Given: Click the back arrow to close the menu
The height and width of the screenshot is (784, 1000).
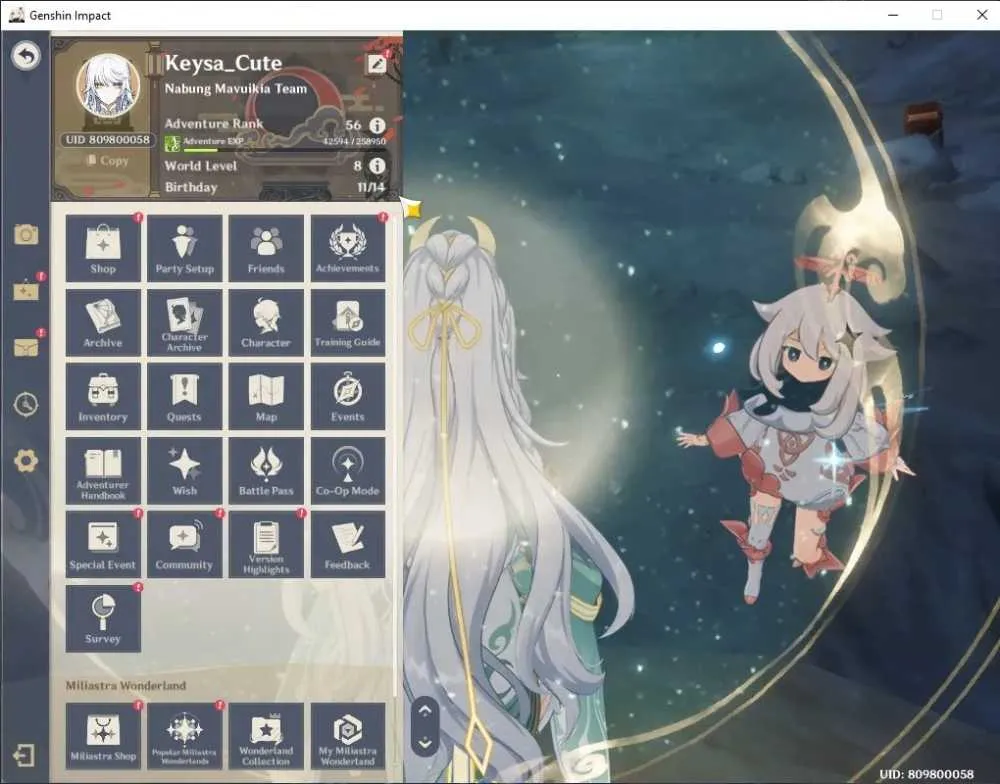Looking at the screenshot, I should 26,56.
